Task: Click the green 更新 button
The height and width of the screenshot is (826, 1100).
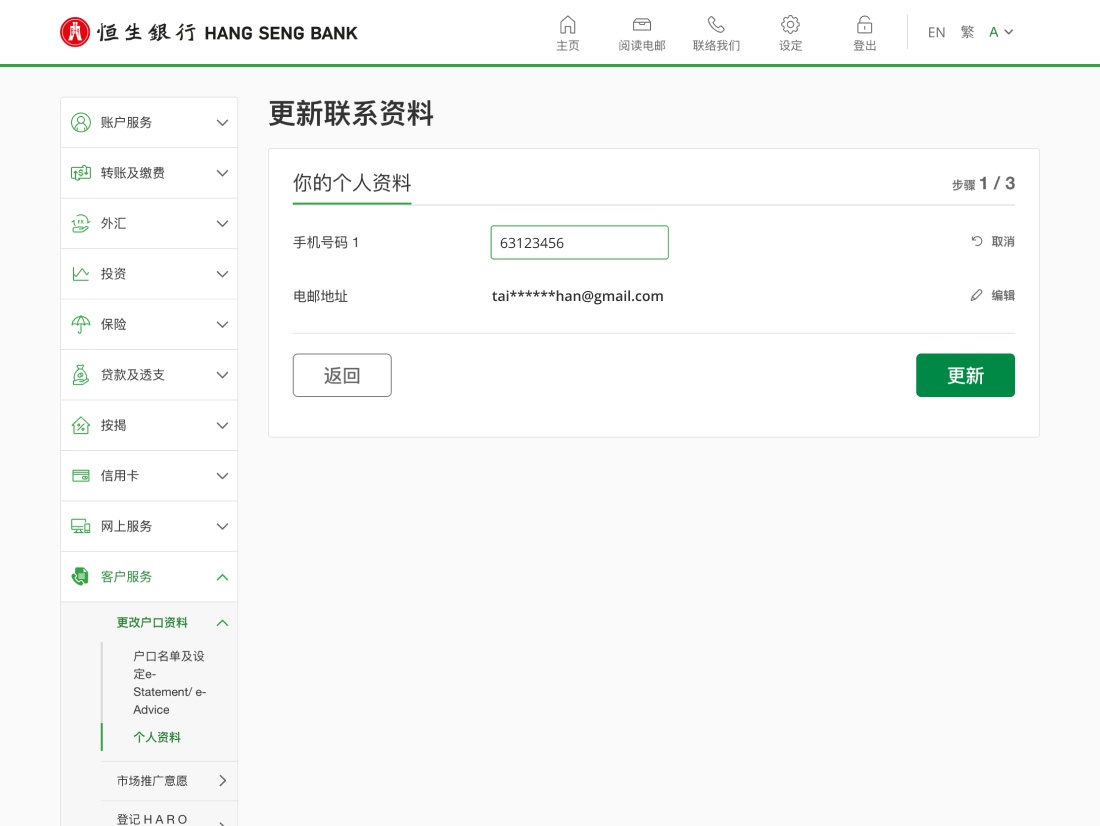Action: (x=965, y=375)
